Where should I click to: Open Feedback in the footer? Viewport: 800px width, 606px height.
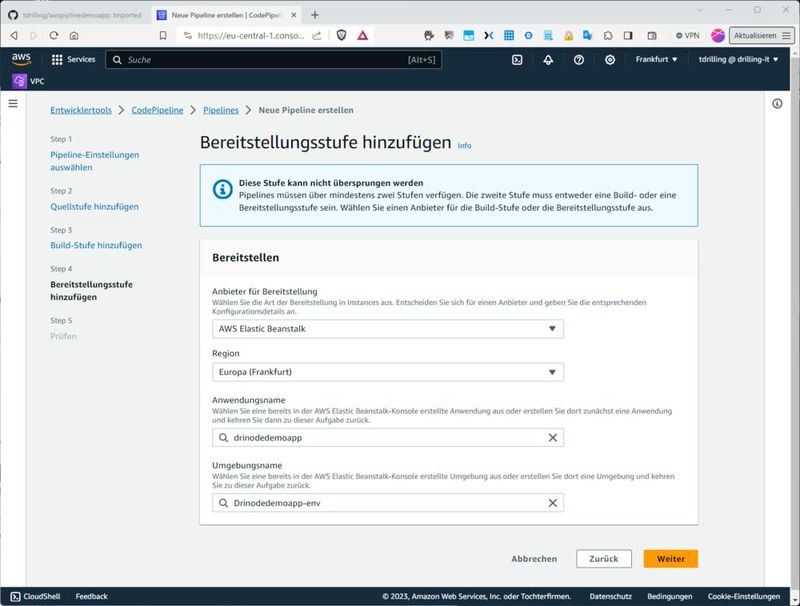(x=91, y=596)
